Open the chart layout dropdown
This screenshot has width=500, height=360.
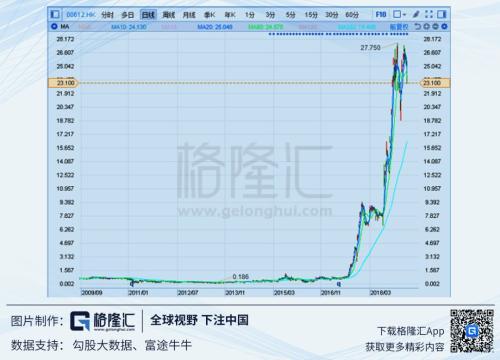(399, 14)
